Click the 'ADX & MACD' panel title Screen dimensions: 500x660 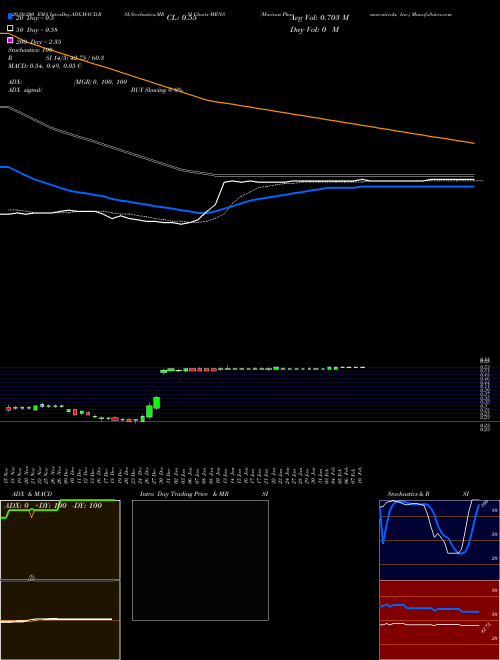point(32,494)
